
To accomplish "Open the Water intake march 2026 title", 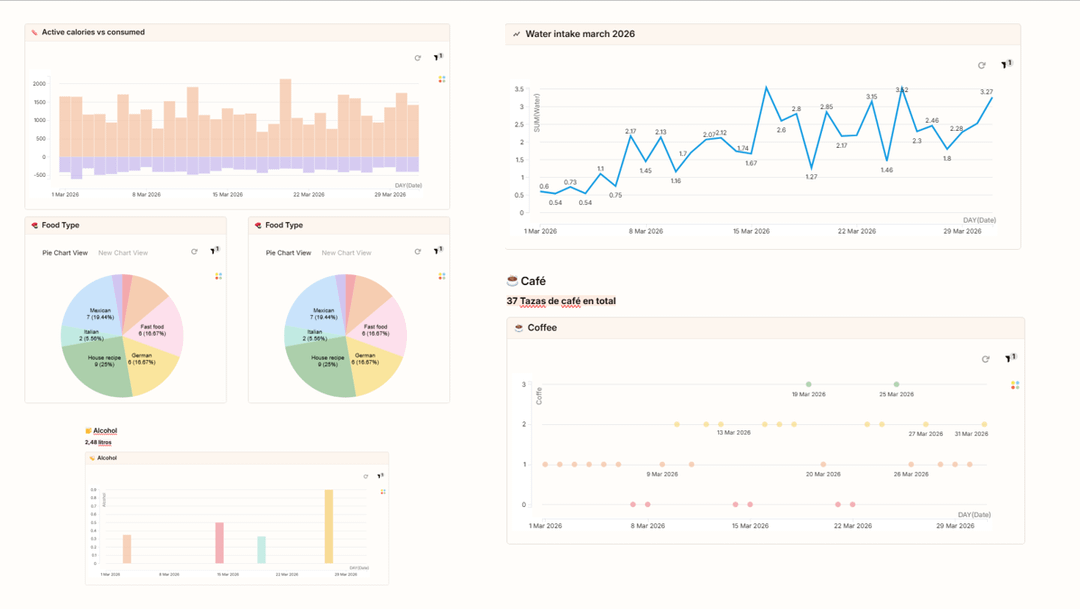I will click(x=580, y=34).
